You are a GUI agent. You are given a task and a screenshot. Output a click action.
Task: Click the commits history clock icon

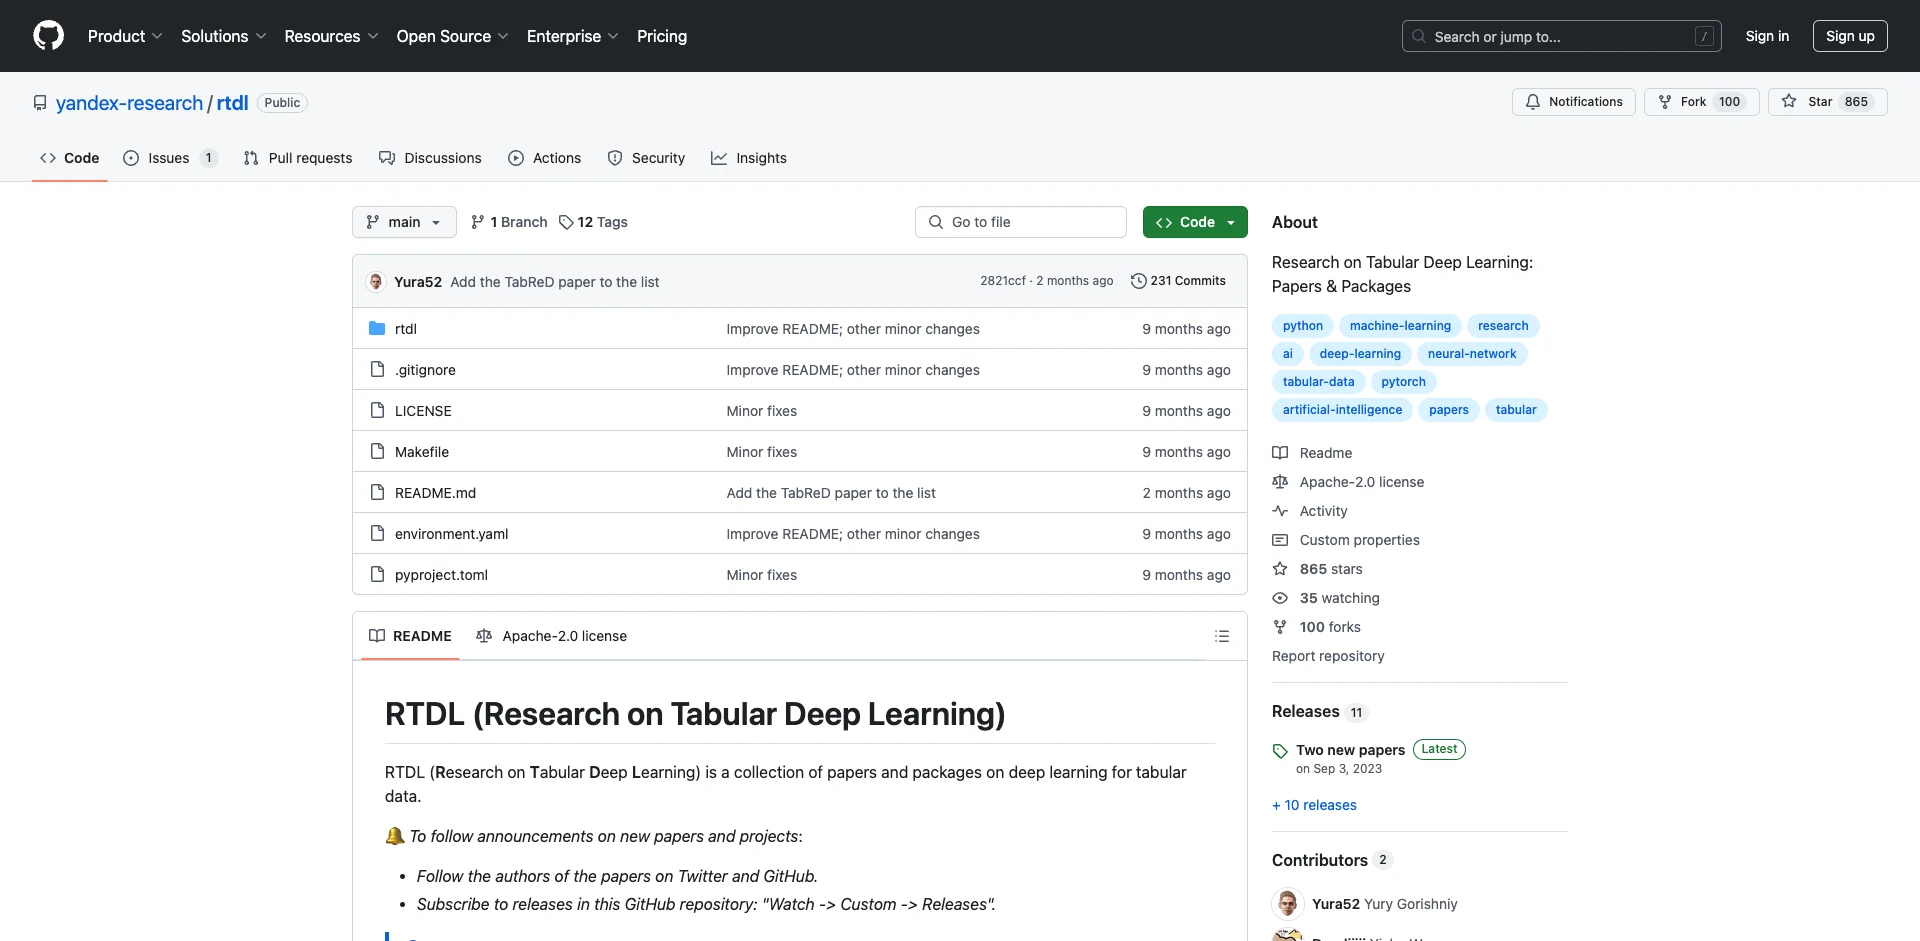tap(1138, 281)
